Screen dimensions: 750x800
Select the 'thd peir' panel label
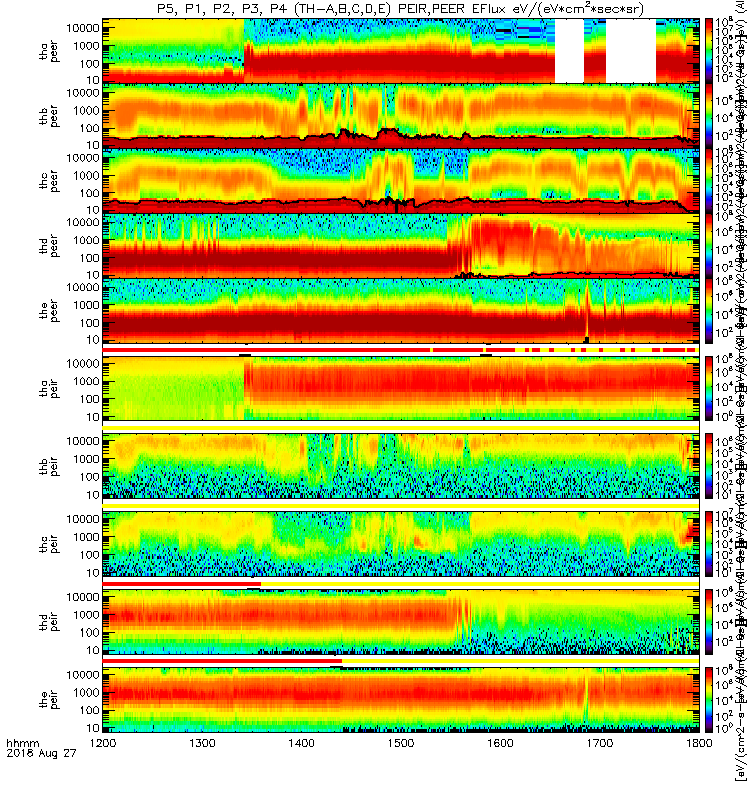(x=49, y=621)
